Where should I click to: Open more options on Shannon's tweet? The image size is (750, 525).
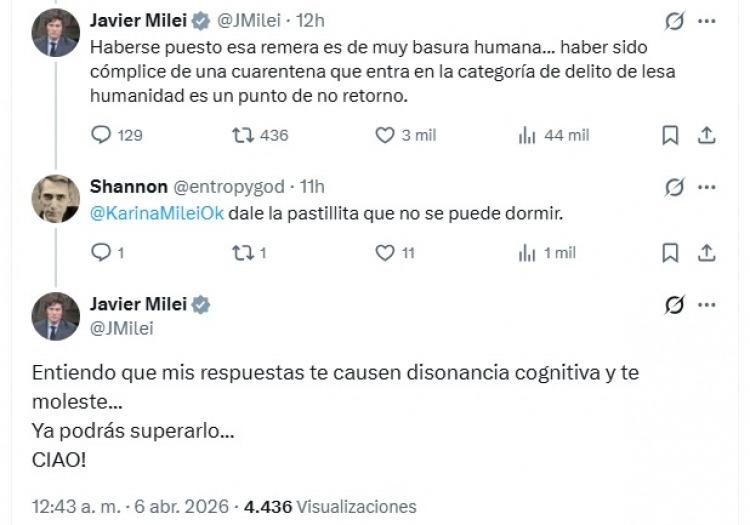click(707, 186)
